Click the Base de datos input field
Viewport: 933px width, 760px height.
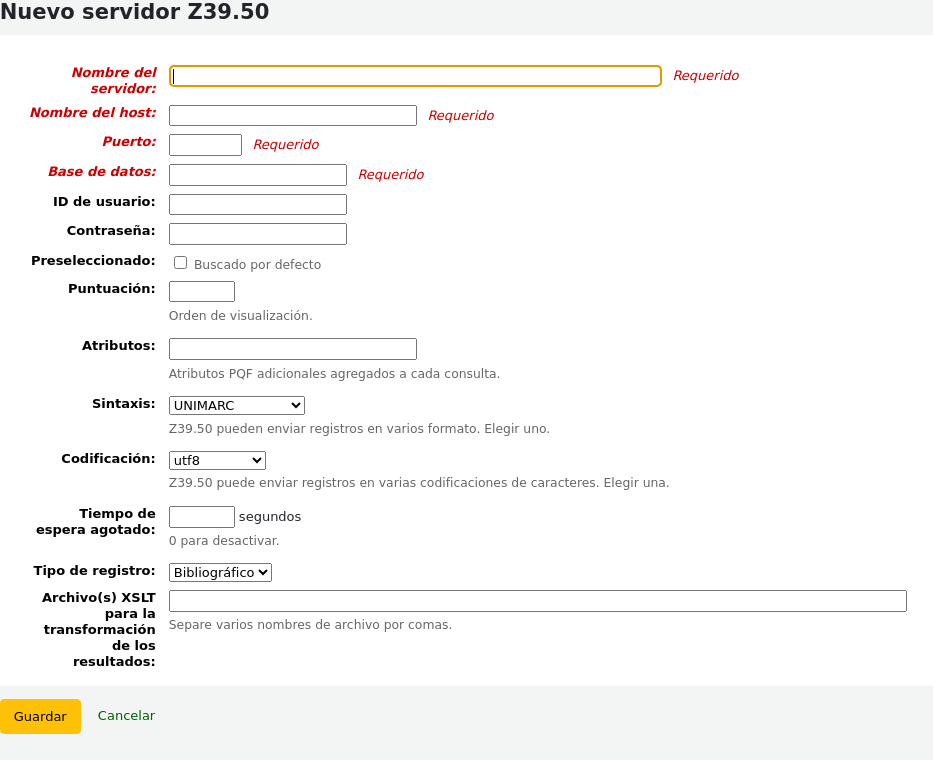point(257,174)
